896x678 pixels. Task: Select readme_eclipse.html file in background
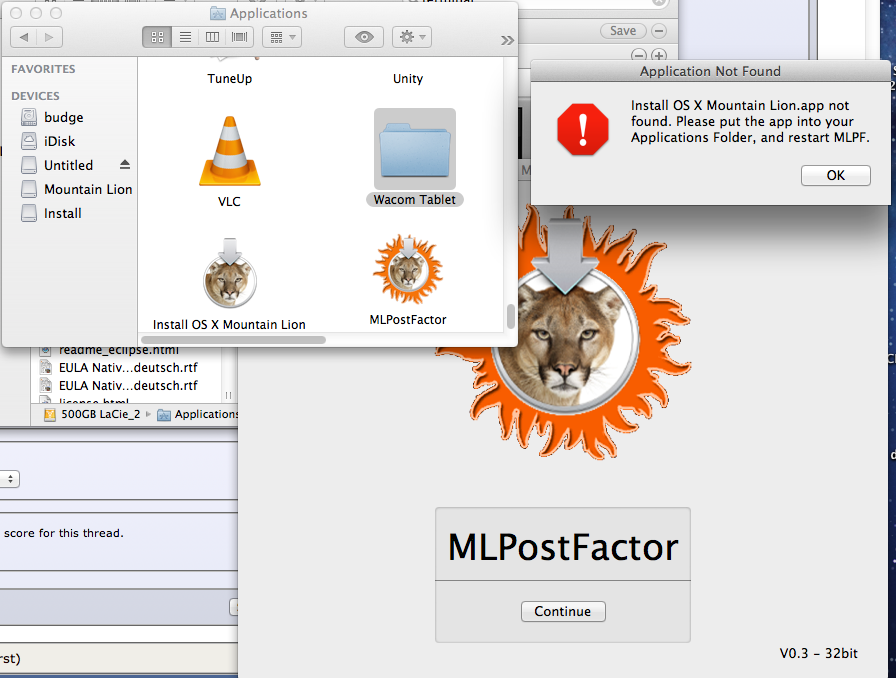(x=118, y=350)
